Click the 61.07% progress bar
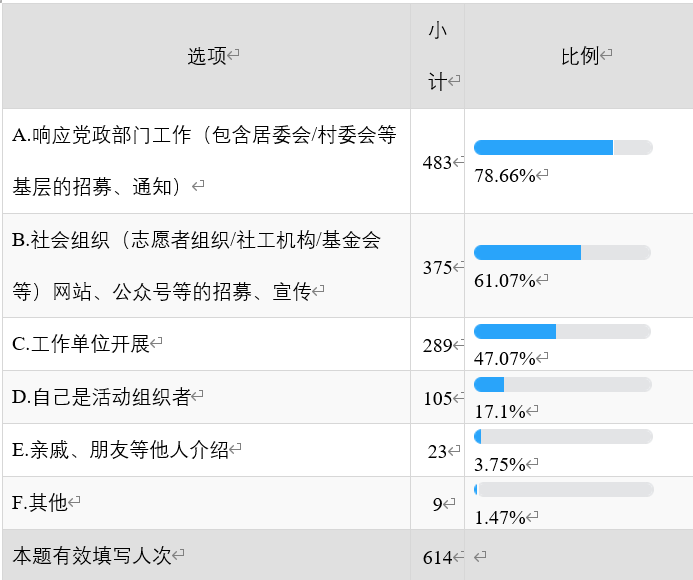Screen dimensions: 693x580 563,253
